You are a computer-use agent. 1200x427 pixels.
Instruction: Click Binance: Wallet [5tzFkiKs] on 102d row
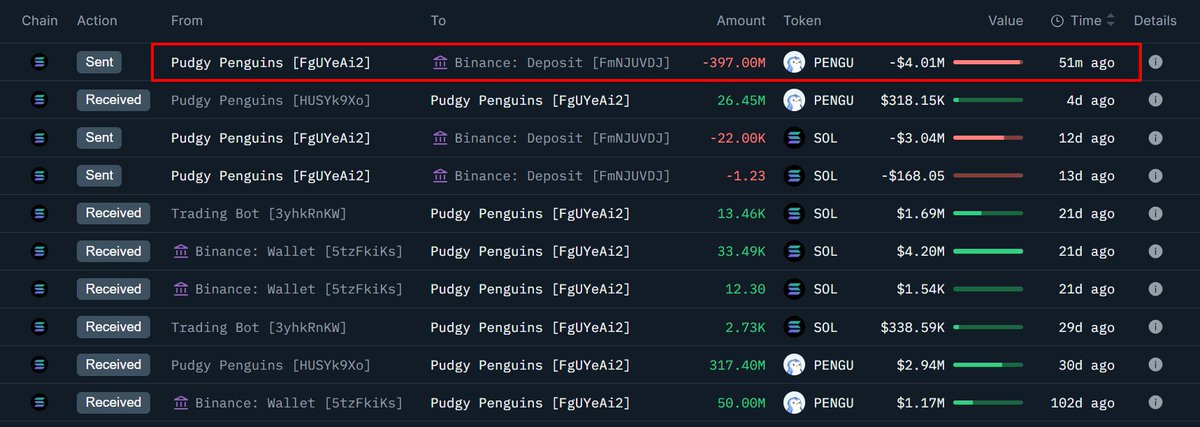[298, 403]
